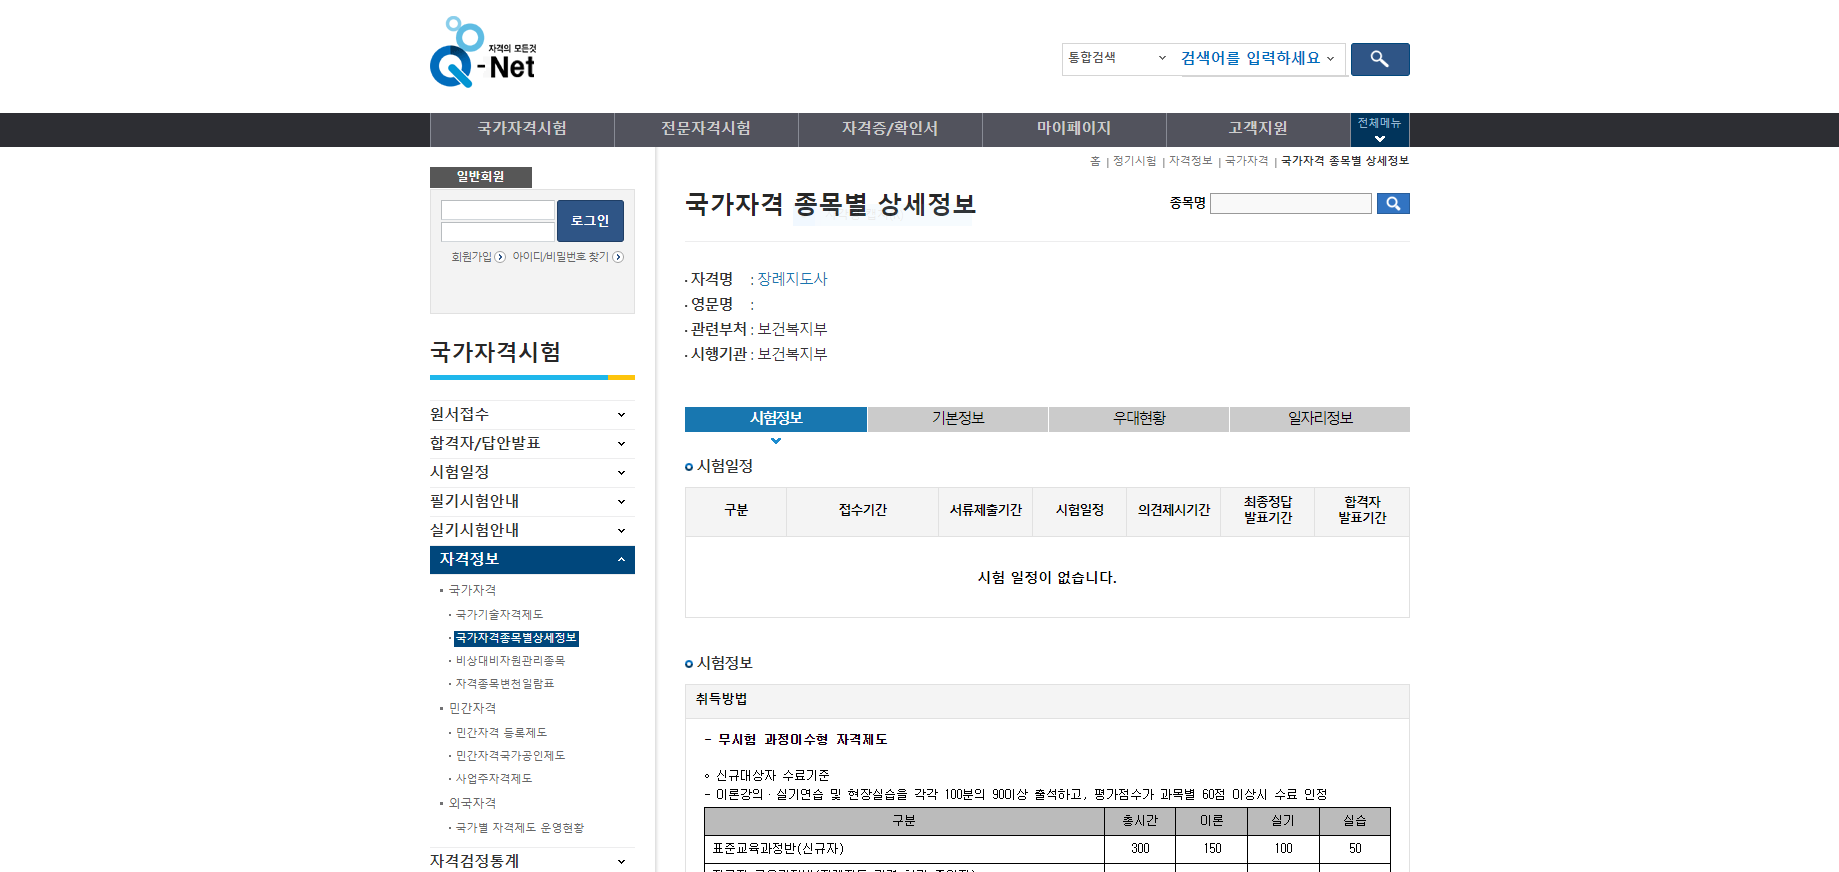Switch to the 기본정보 tab

click(958, 419)
